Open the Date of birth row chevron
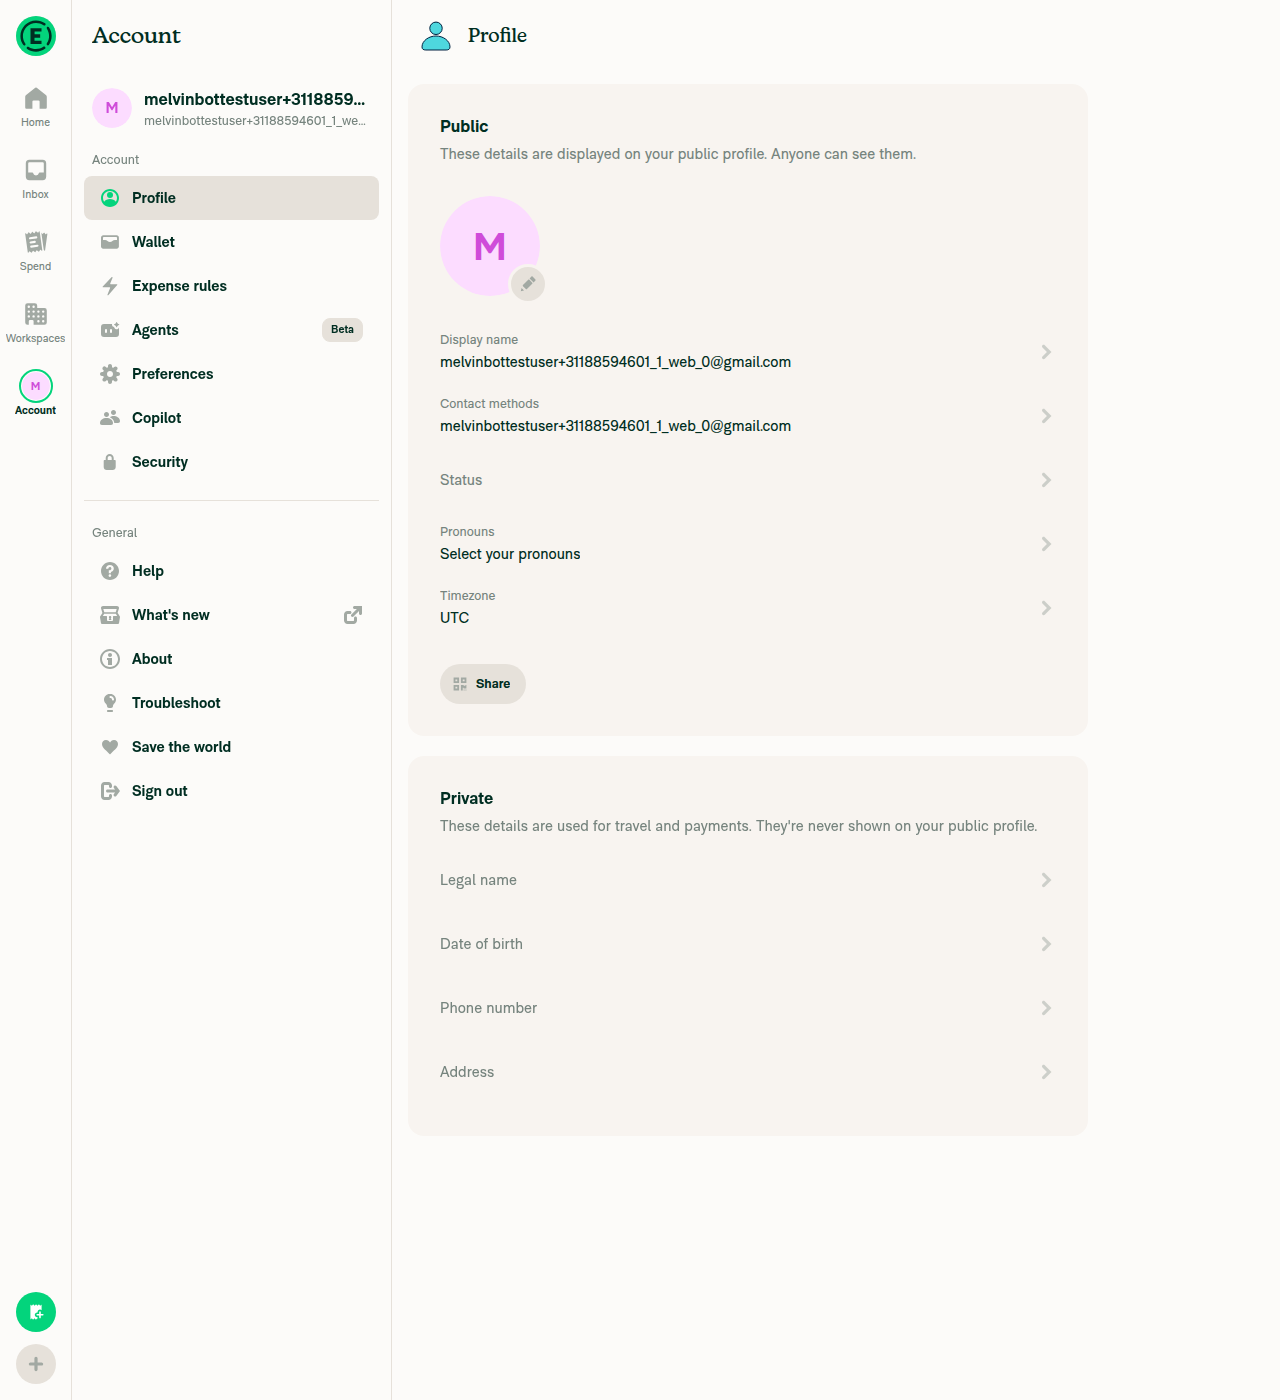Image resolution: width=1280 pixels, height=1400 pixels. click(x=1046, y=944)
